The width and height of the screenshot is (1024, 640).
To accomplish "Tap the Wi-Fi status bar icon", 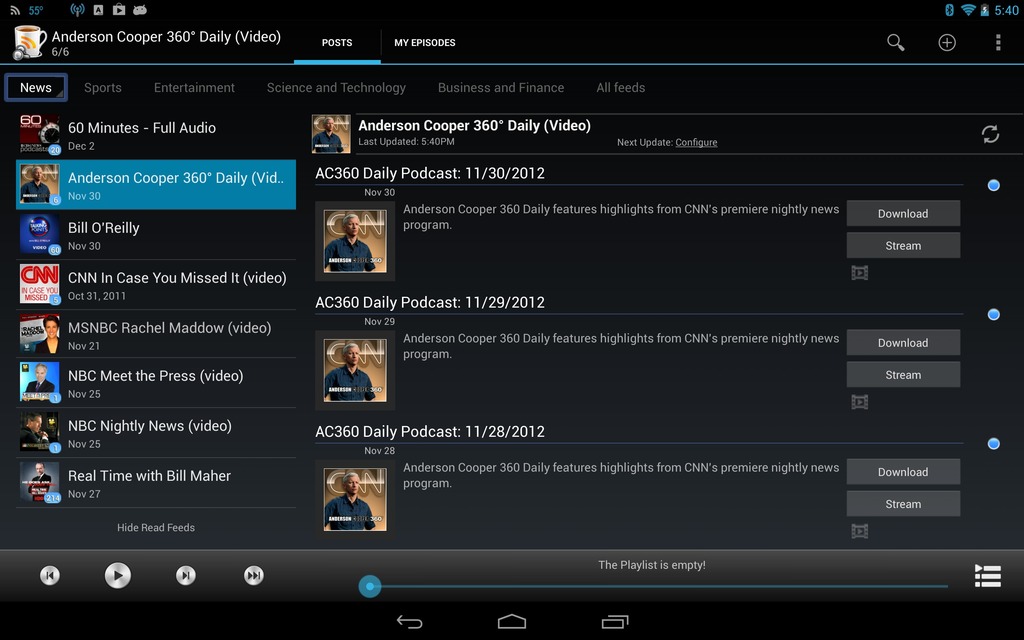I will pos(968,10).
